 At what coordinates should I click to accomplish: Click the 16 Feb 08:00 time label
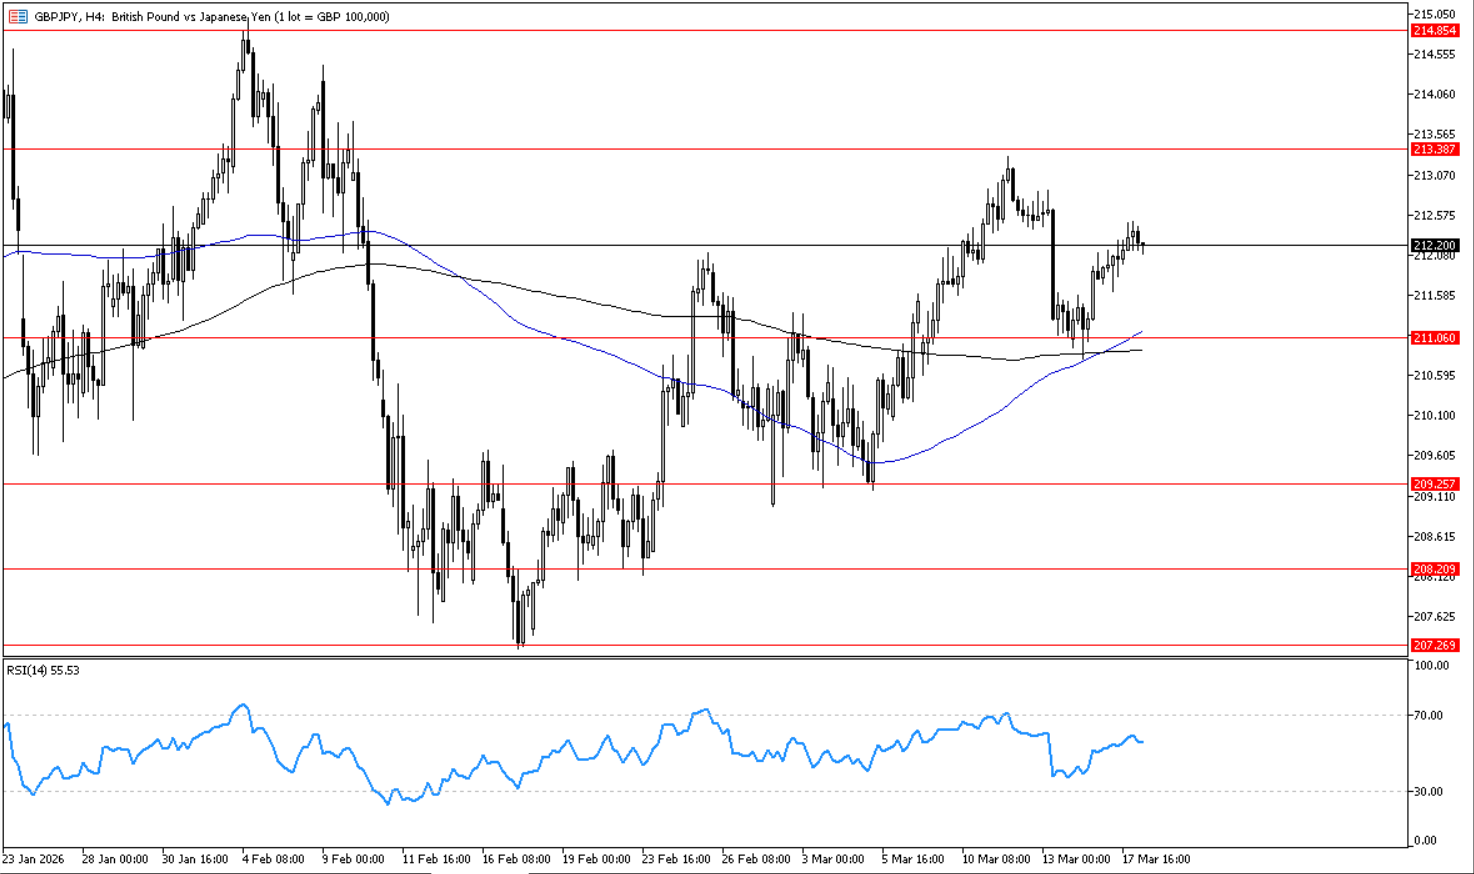pyautogui.click(x=516, y=858)
